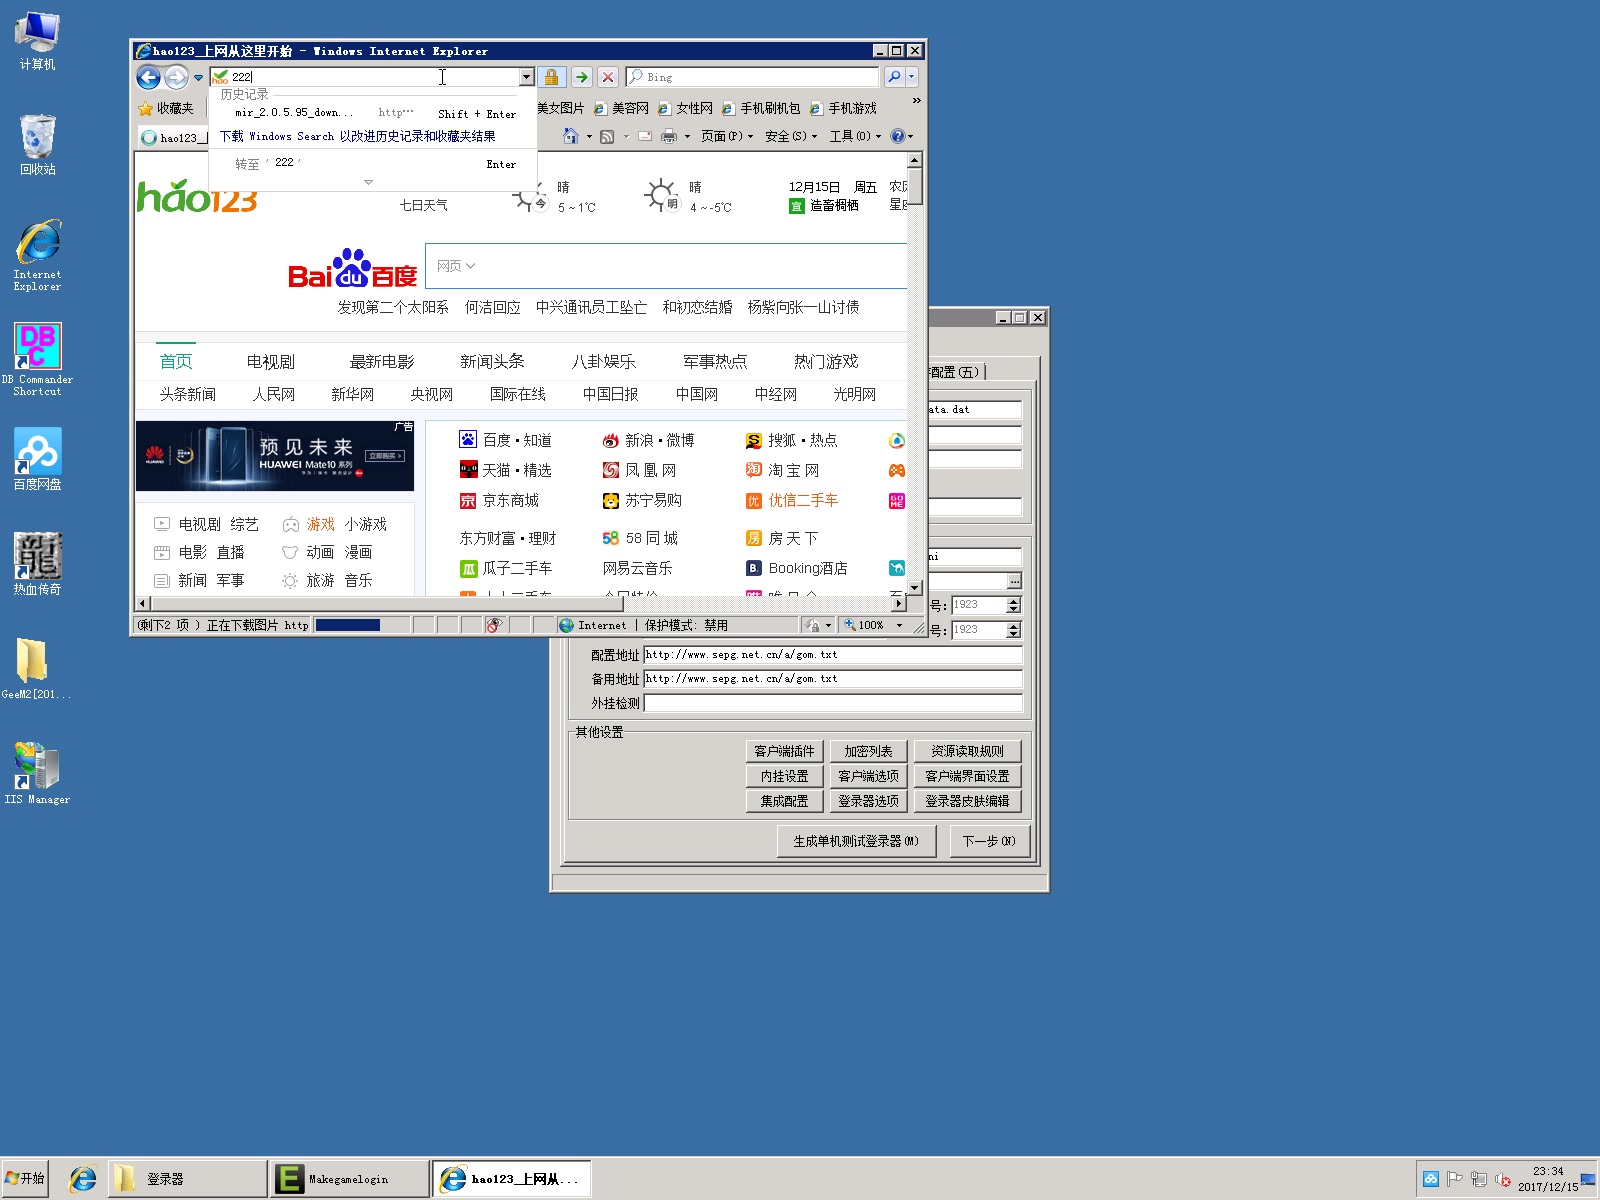Open the 网页 search type dropdown on Baidu box
Image resolution: width=1600 pixels, height=1200 pixels.
tap(455, 266)
